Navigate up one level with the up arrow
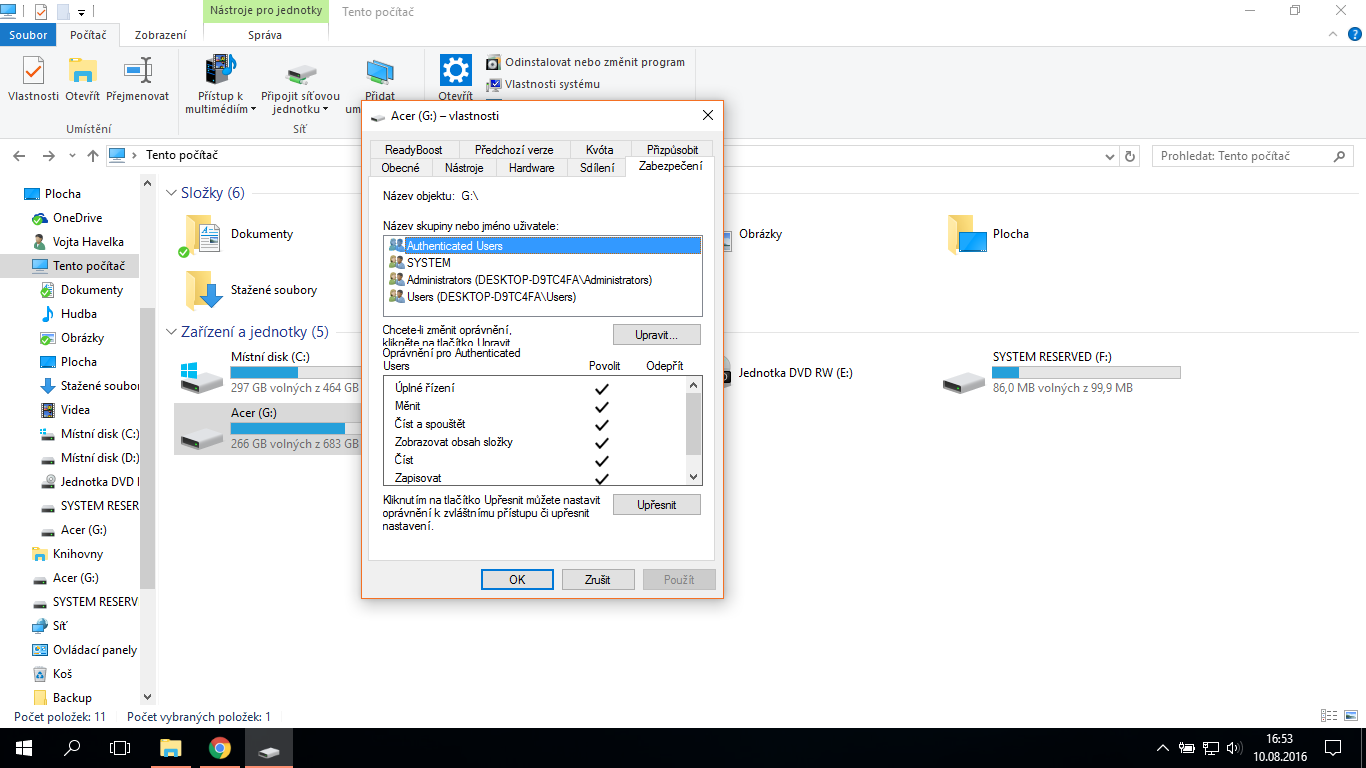Screen dimensions: 1366x768 [x=93, y=156]
